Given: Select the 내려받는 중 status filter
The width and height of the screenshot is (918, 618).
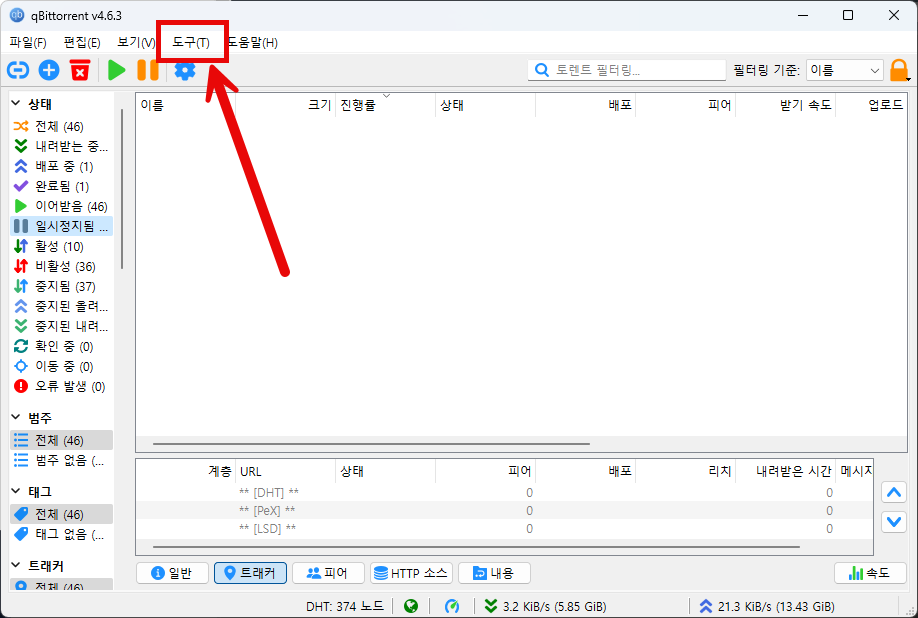Looking at the screenshot, I should 61,146.
